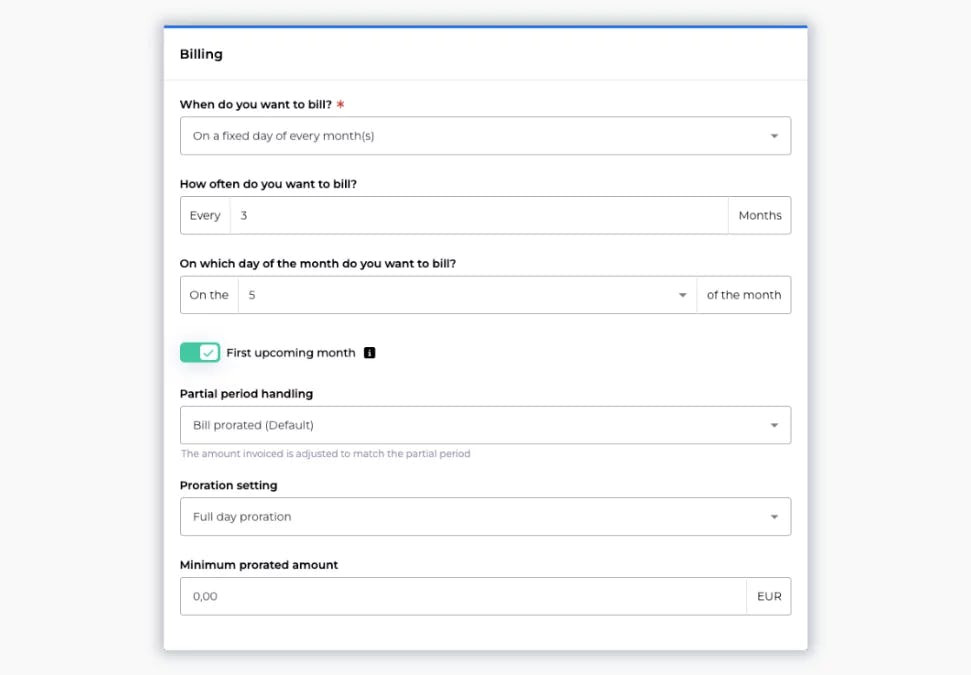
Task: Click the caret arrow in the fixed-day billing dropdown
Action: pyautogui.click(x=774, y=136)
